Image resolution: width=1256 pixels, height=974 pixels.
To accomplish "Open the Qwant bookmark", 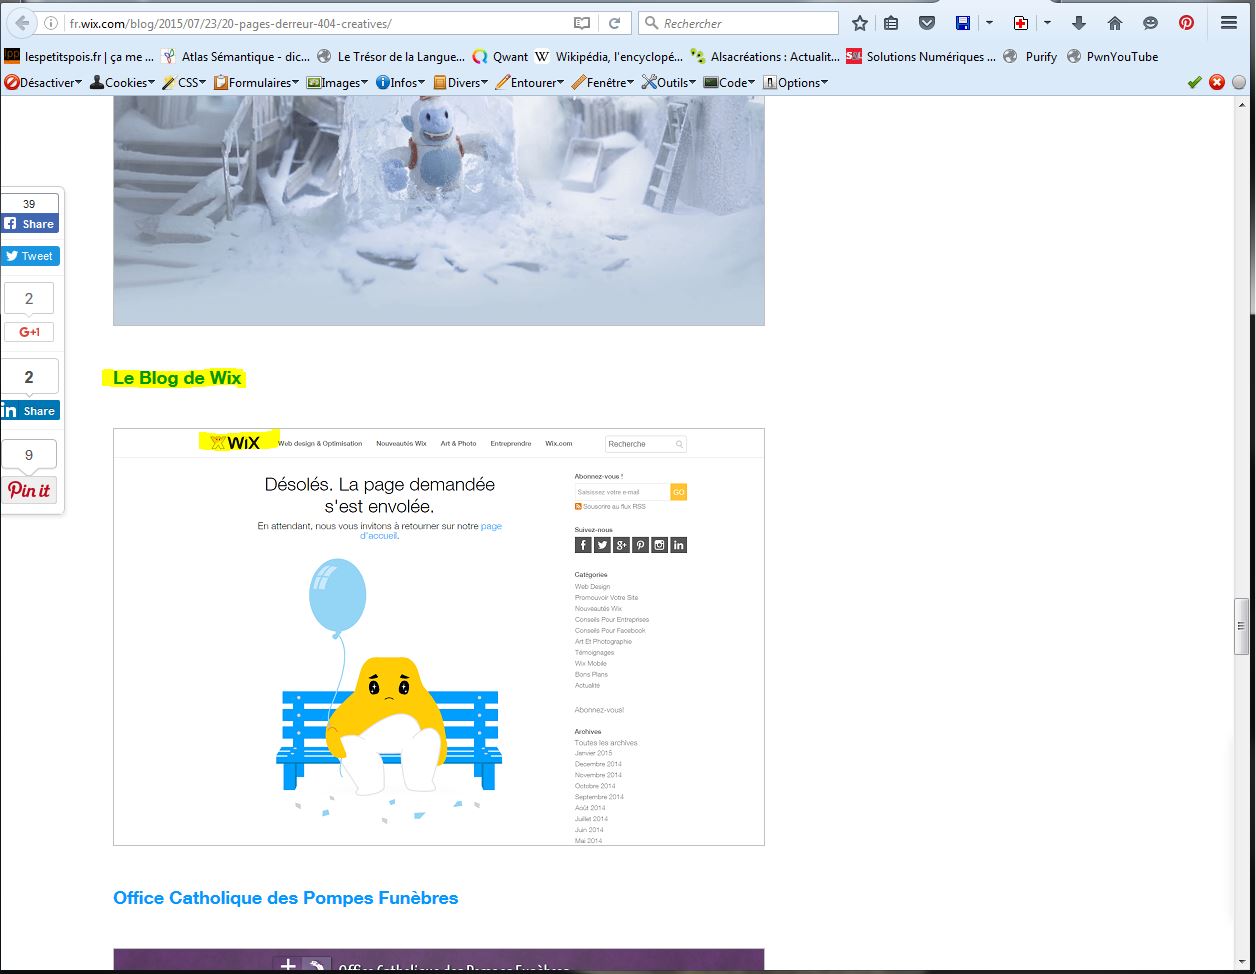I will tap(500, 57).
